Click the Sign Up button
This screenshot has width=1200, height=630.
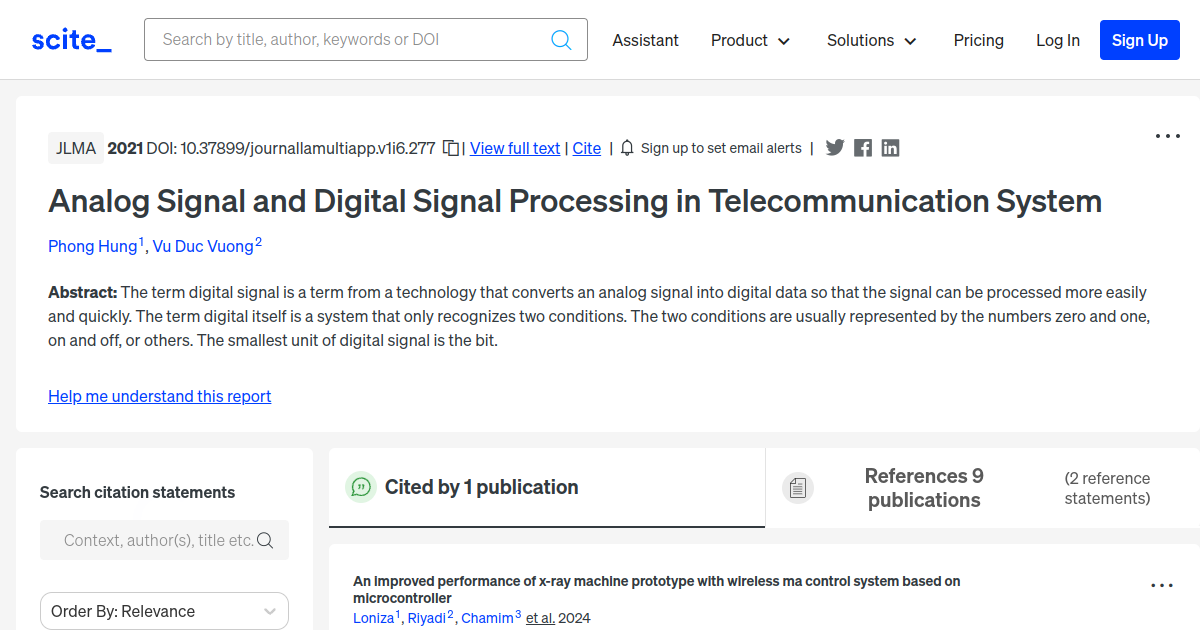(x=1140, y=40)
